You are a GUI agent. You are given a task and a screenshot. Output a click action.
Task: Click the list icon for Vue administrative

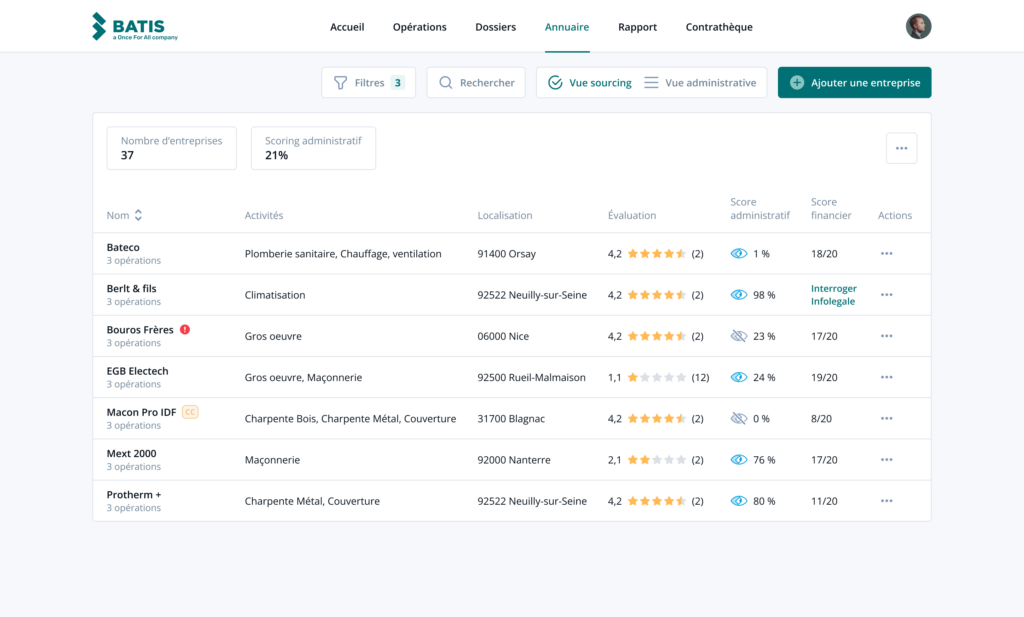click(651, 83)
